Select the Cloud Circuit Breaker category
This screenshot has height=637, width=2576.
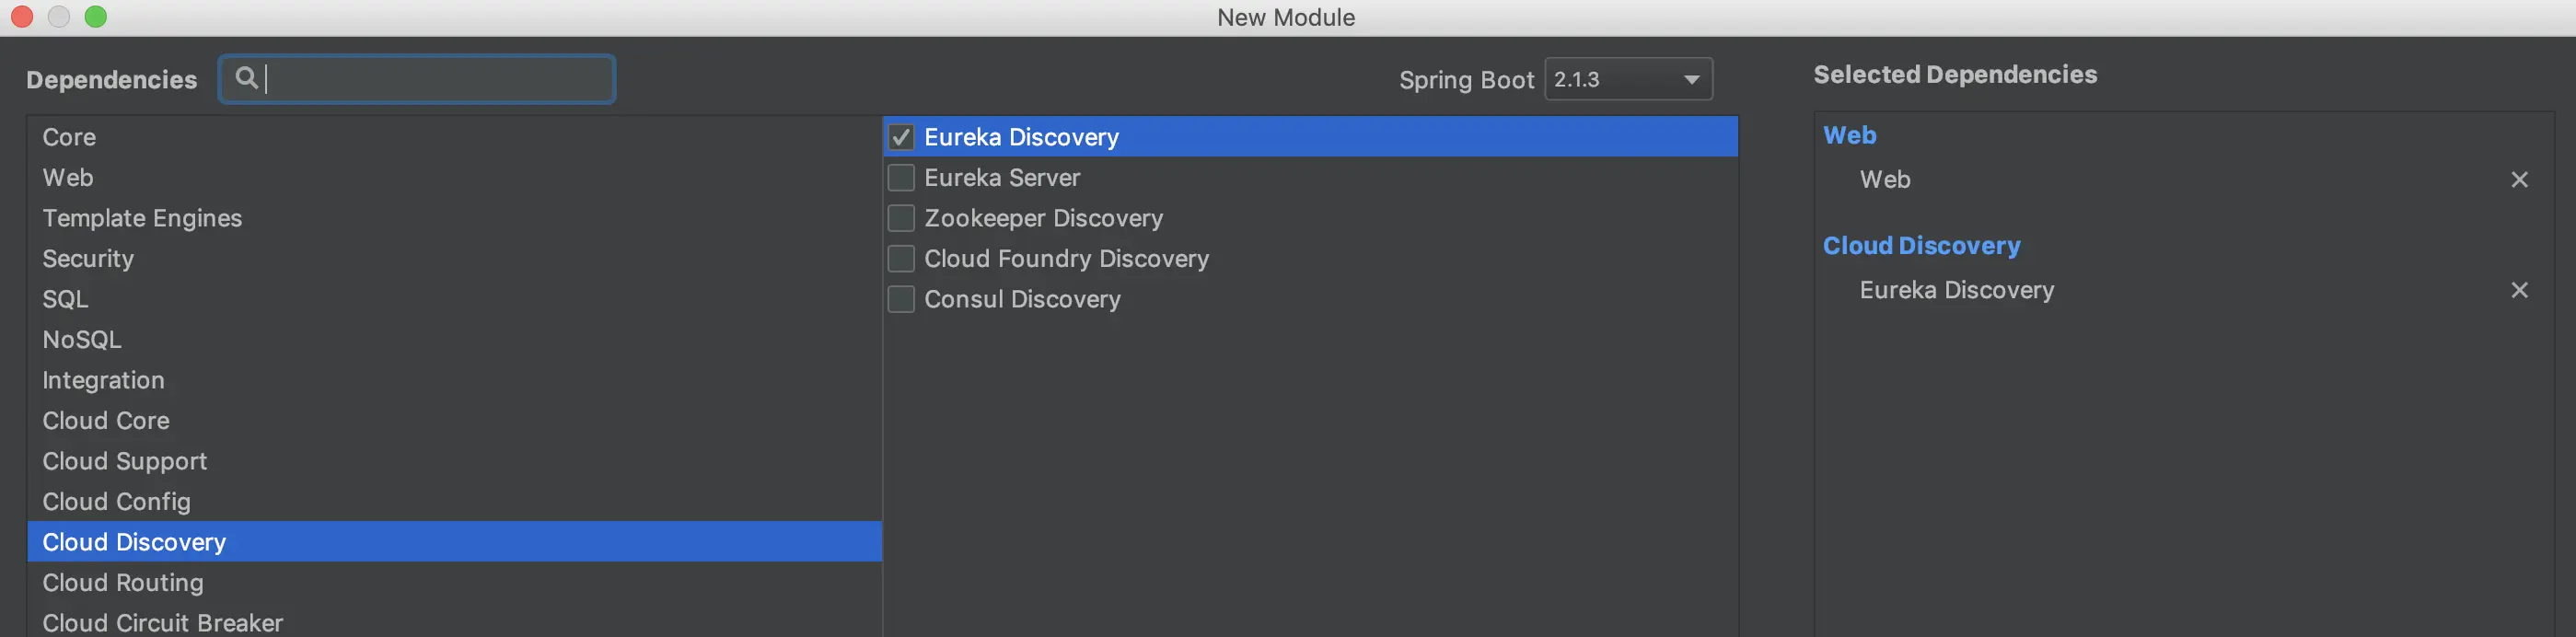[454, 621]
